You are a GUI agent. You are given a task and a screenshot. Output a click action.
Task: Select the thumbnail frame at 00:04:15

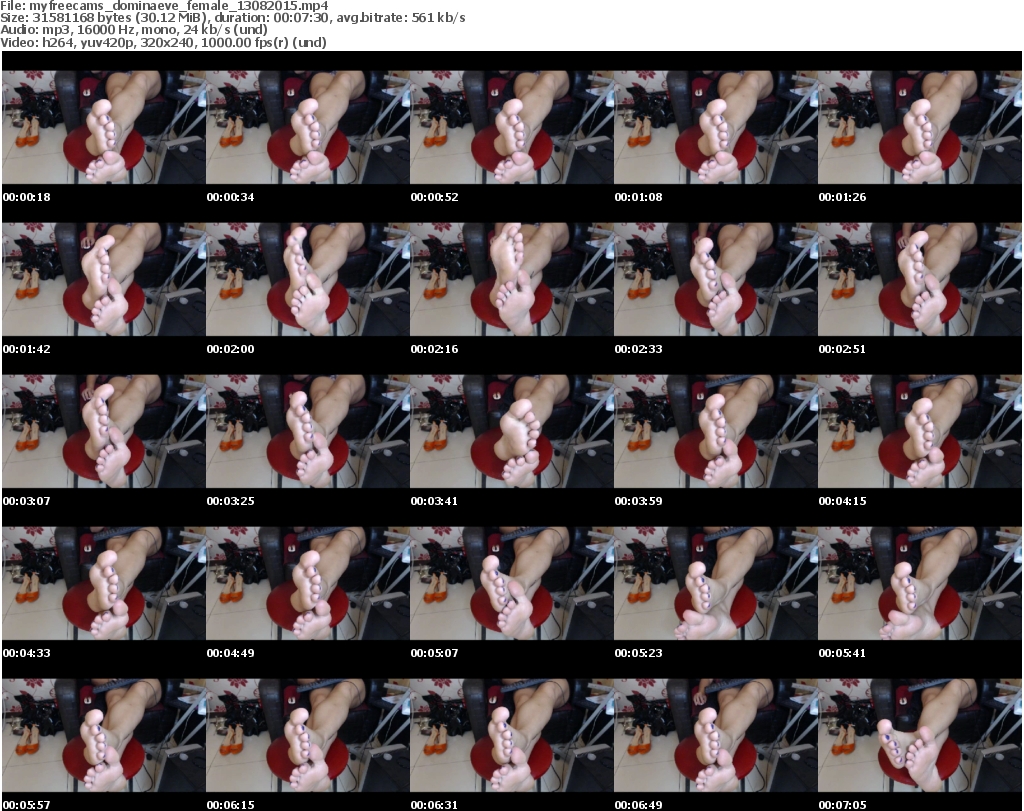pos(920,432)
